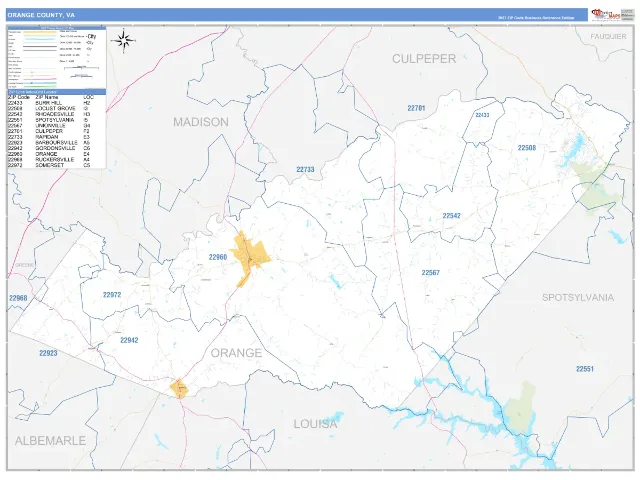This screenshot has height=480, width=640.
Task: Click ZIP code 22567 on the map
Action: click(431, 273)
